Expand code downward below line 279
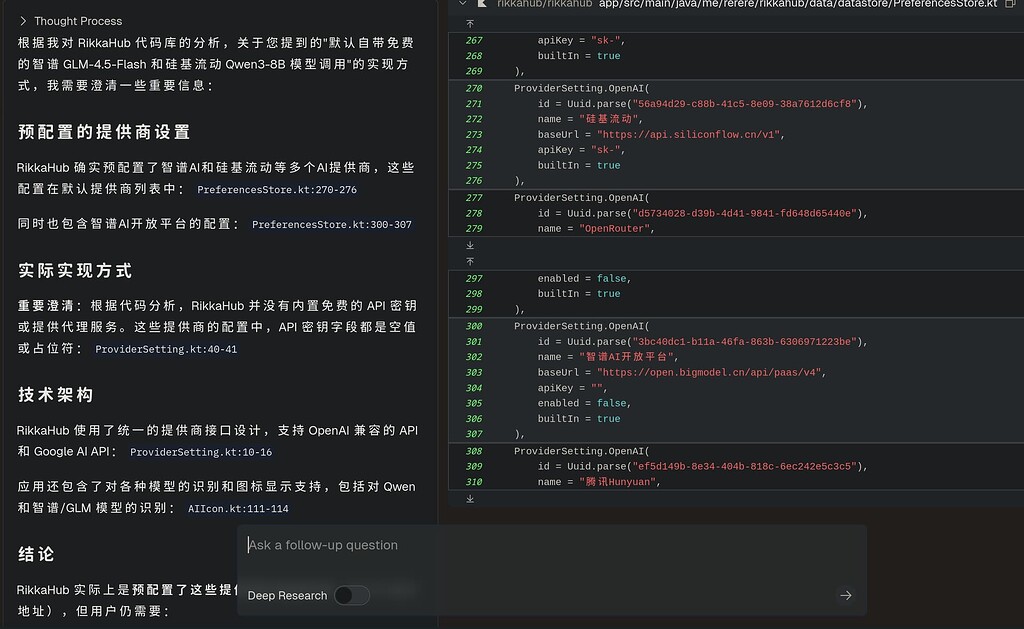The height and width of the screenshot is (629, 1024). pos(470,246)
